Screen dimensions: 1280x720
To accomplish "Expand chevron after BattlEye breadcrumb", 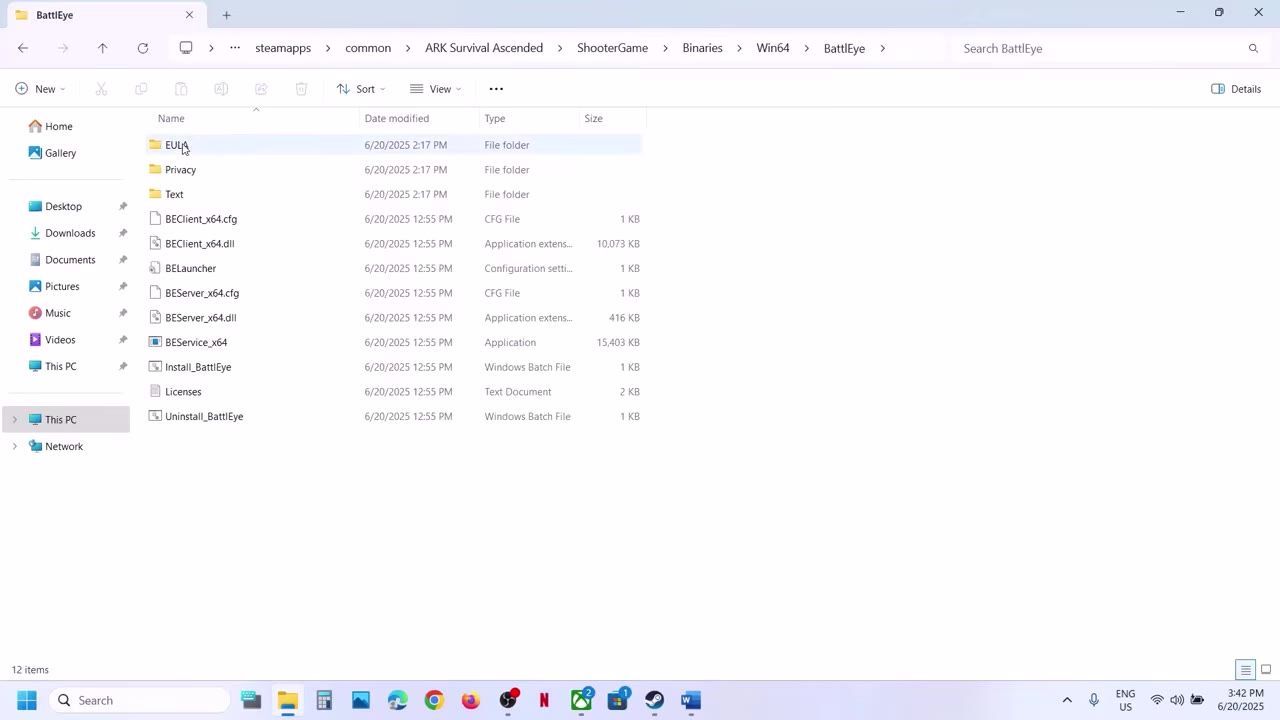I will [882, 48].
